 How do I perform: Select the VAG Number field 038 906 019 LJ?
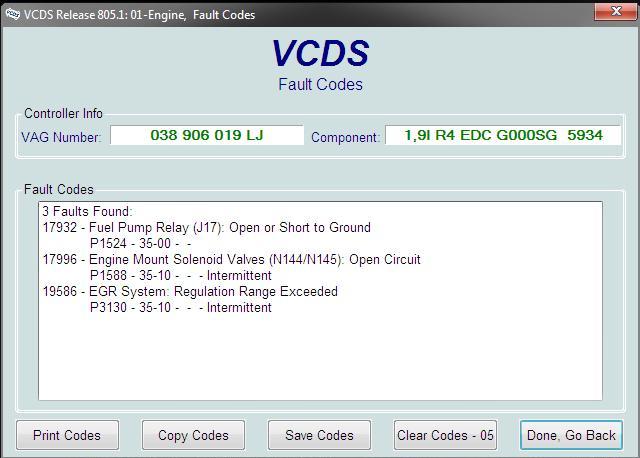click(x=207, y=135)
